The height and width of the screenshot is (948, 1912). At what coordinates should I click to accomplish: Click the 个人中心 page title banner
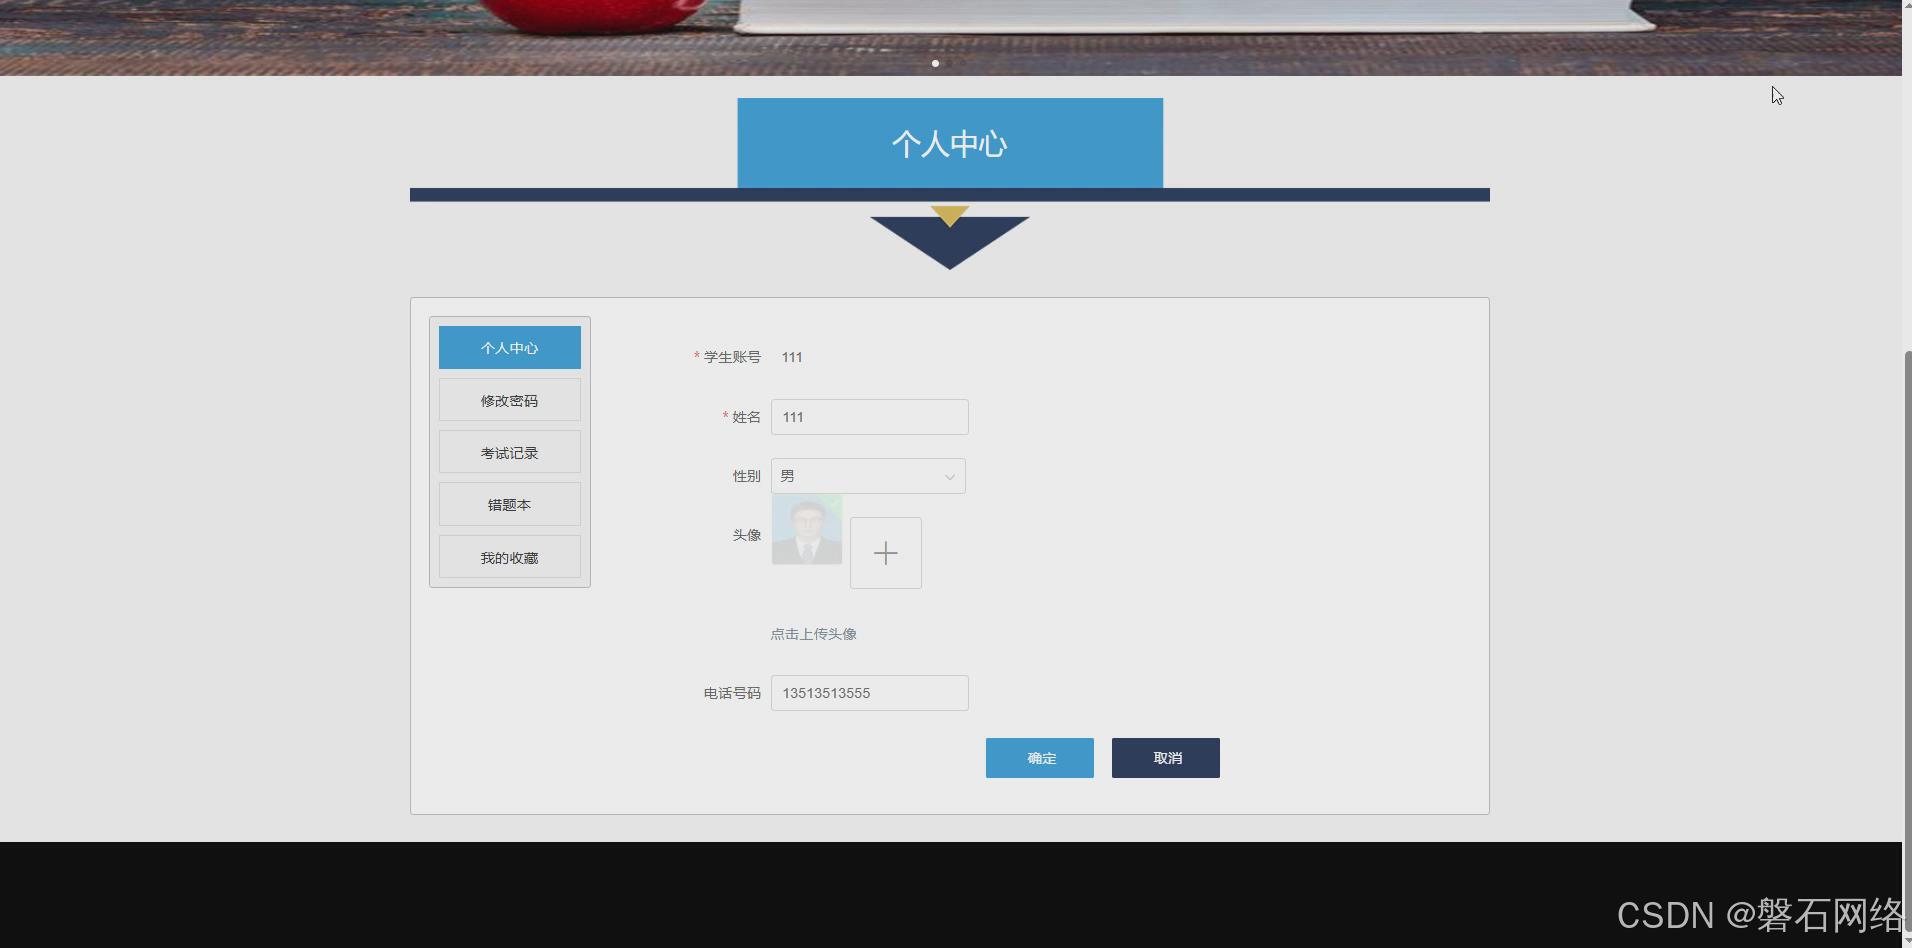(950, 143)
